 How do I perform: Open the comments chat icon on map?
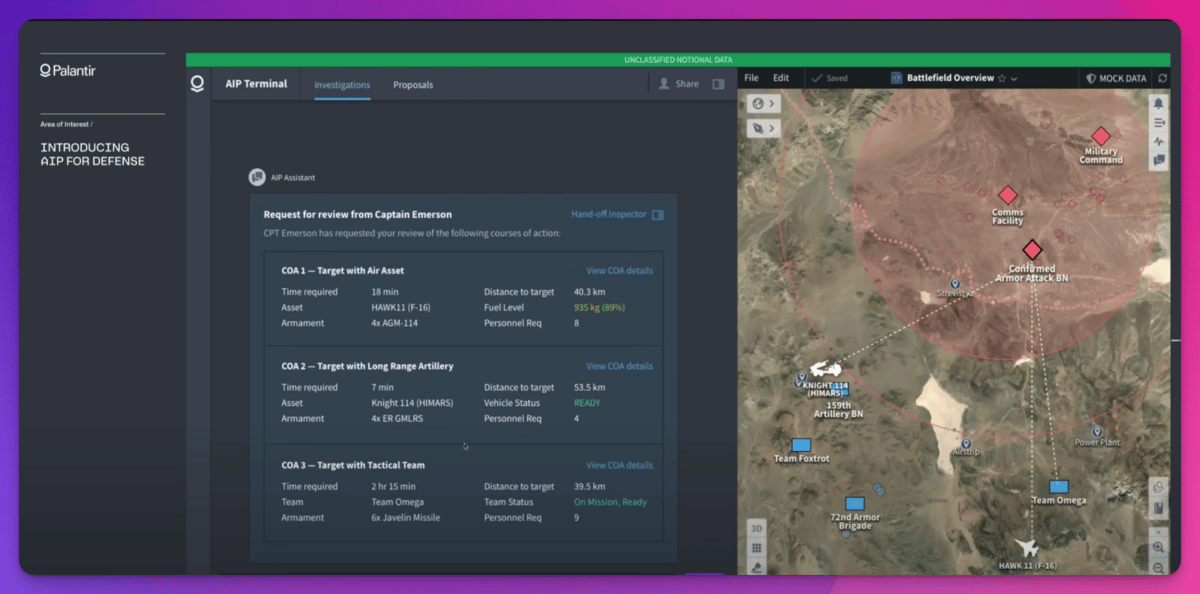coord(1159,160)
